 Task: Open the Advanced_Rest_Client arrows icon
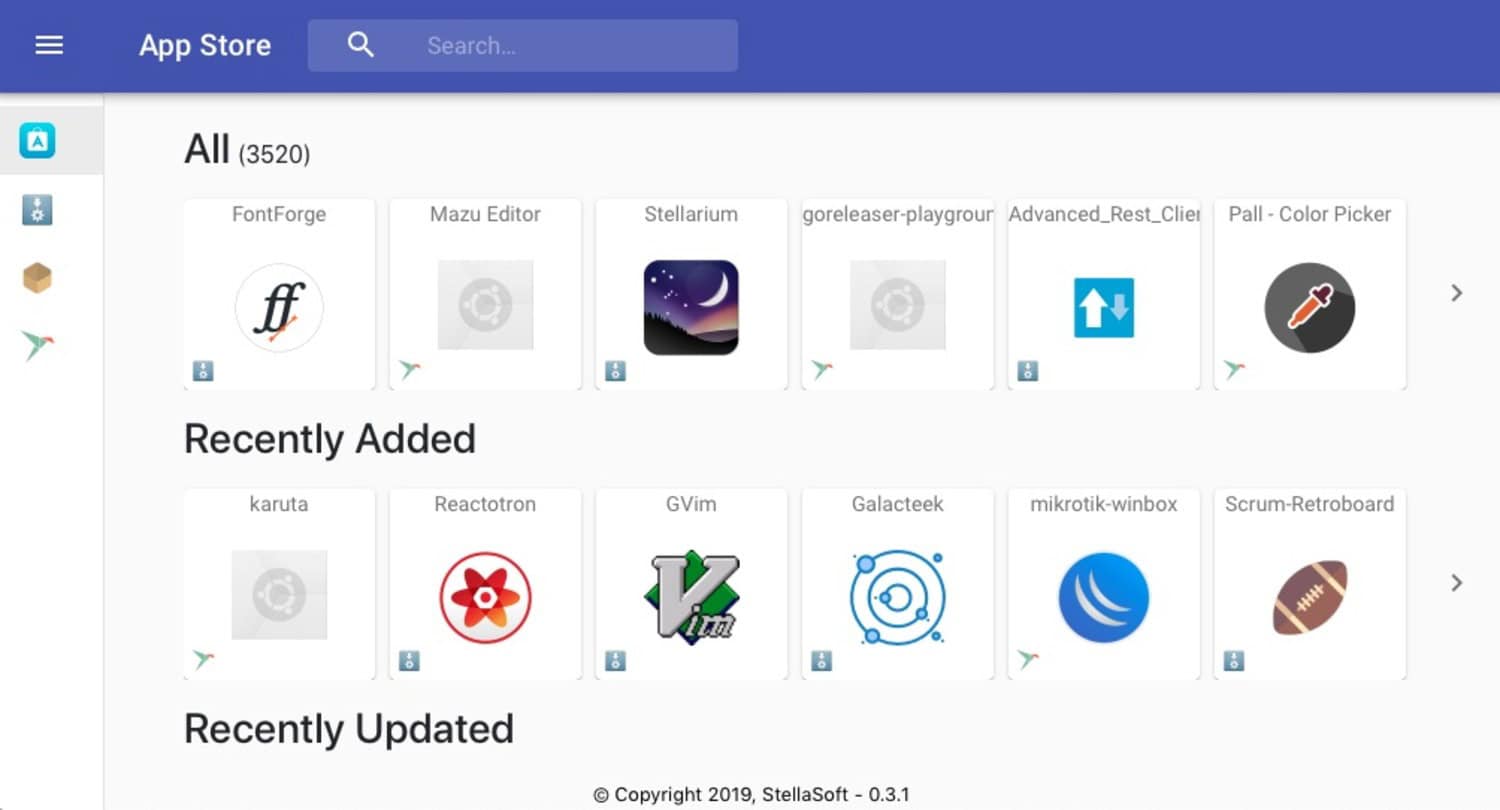pos(1104,307)
